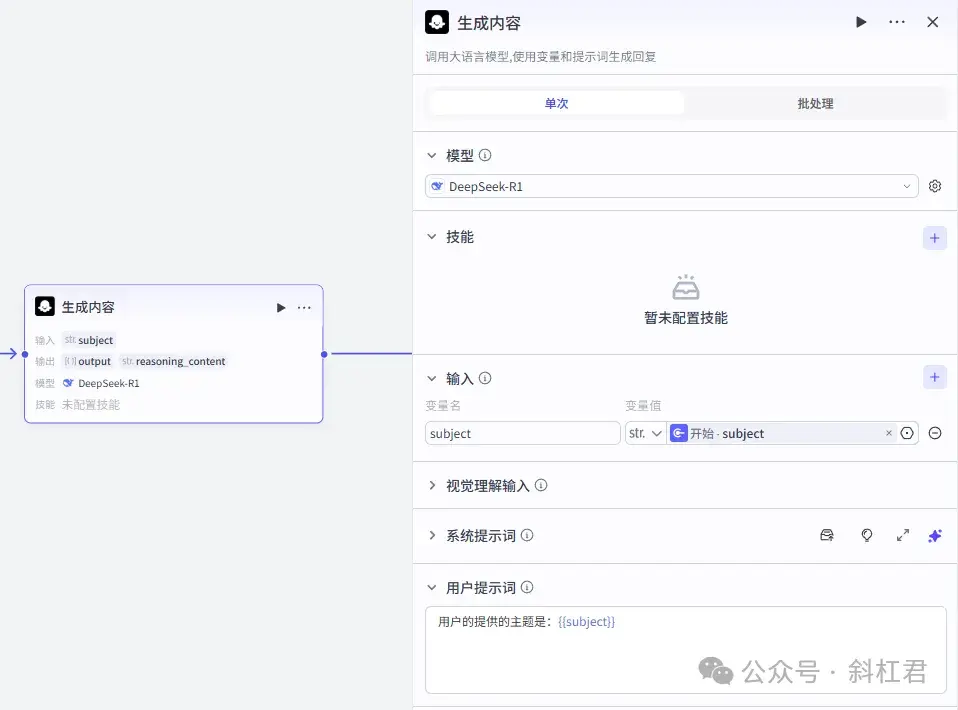The image size is (958, 710).
Task: Switch to the 单次 tab
Action: 557,103
